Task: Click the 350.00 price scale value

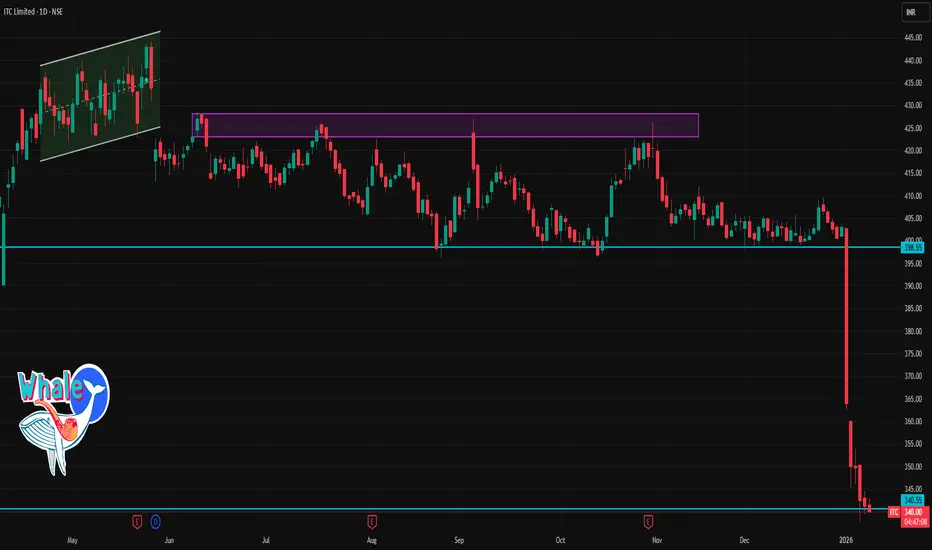Action: pos(913,466)
